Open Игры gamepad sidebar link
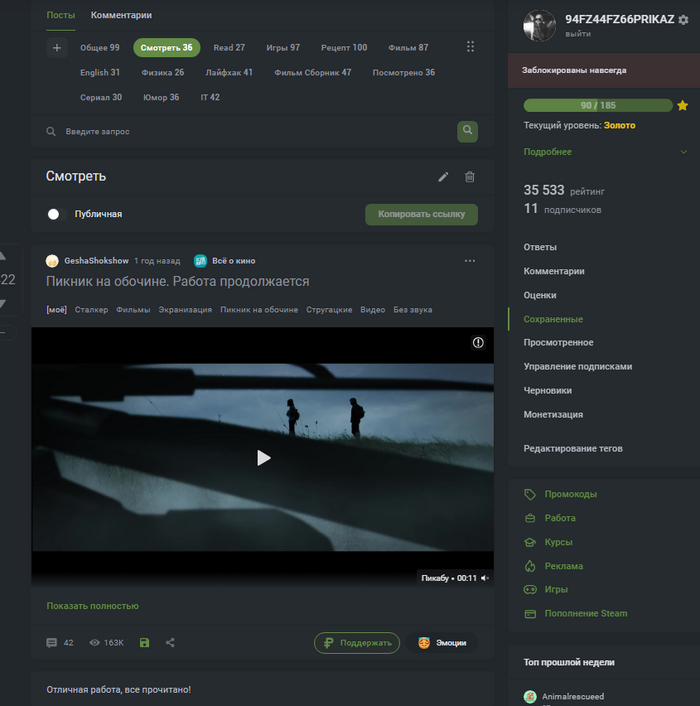Screen dimensions: 700x706 556,589
